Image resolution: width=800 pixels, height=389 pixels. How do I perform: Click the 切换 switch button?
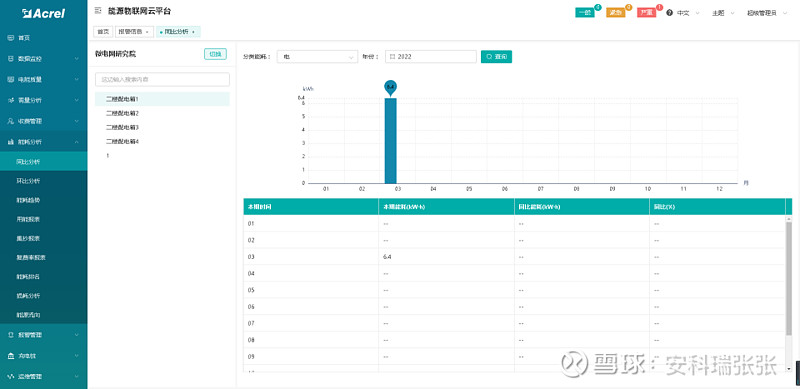[215, 54]
